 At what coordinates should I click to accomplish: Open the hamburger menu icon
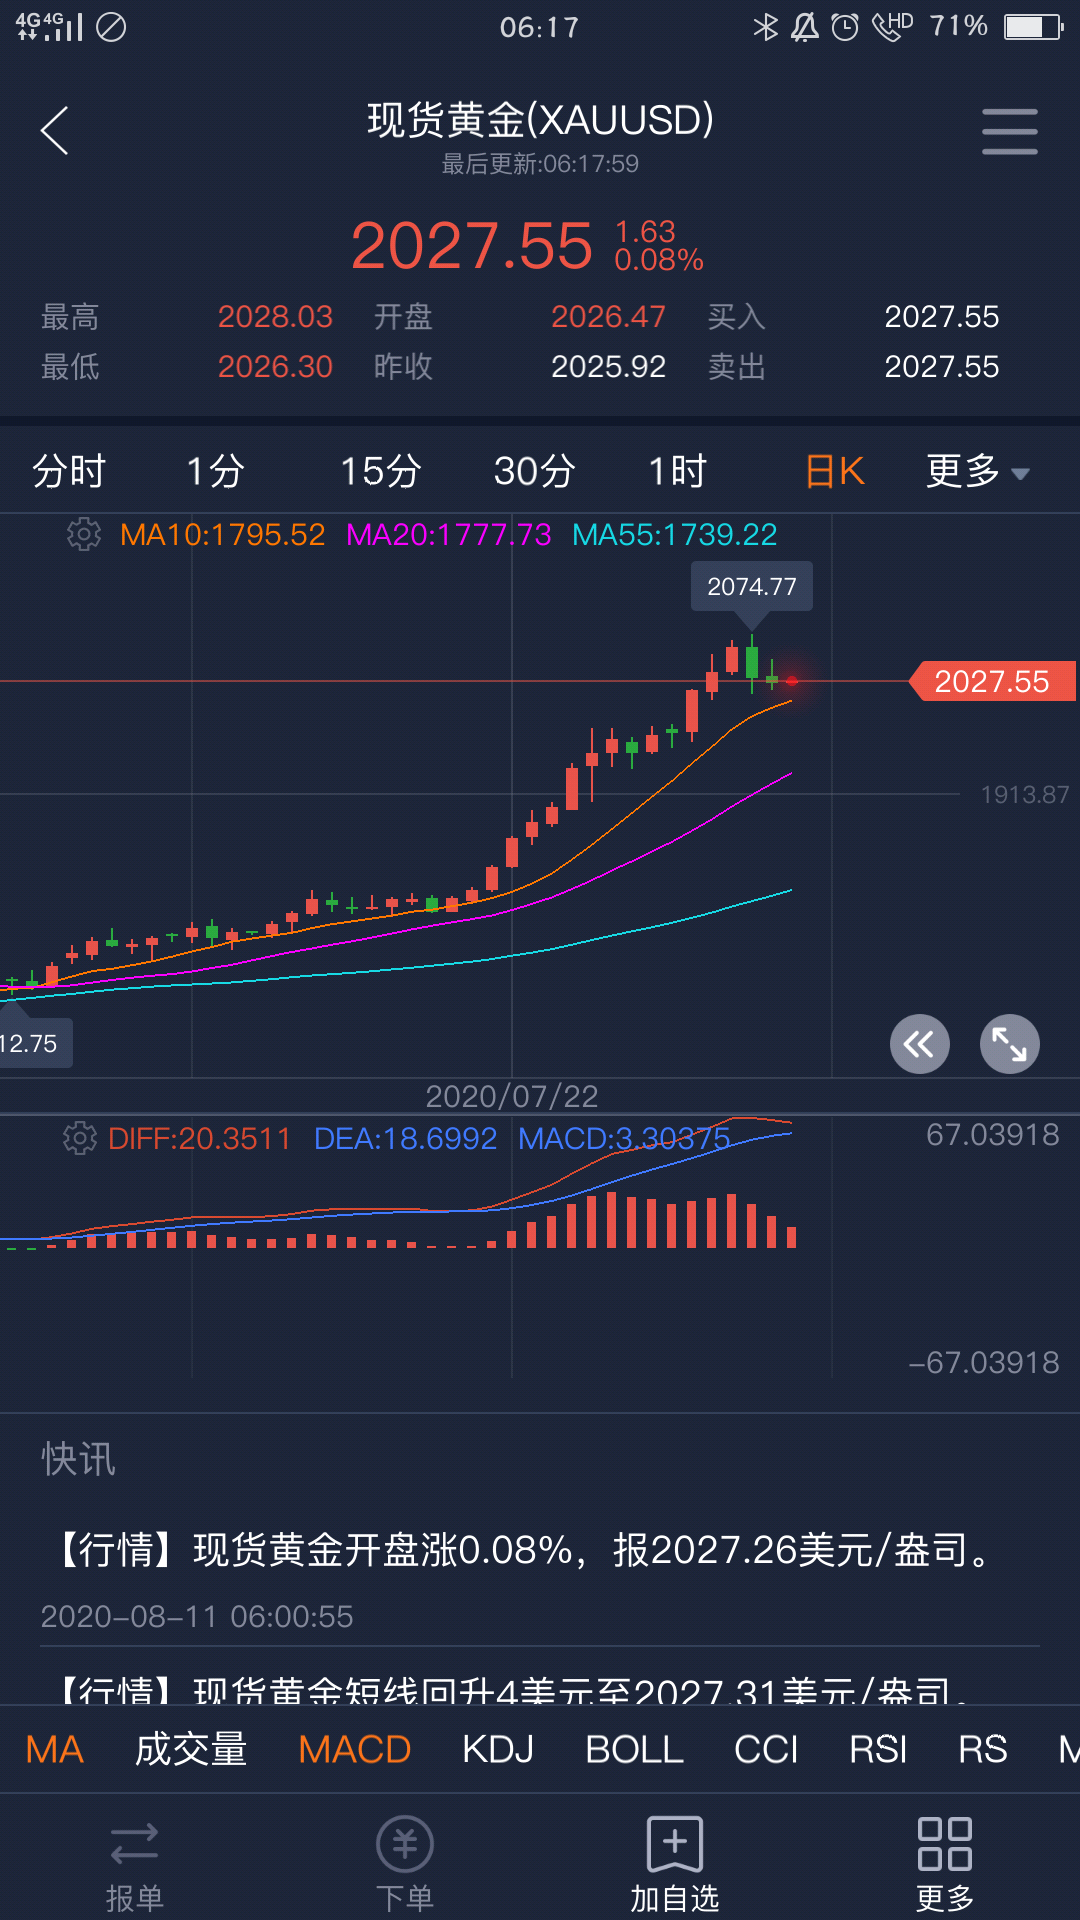tap(1009, 131)
